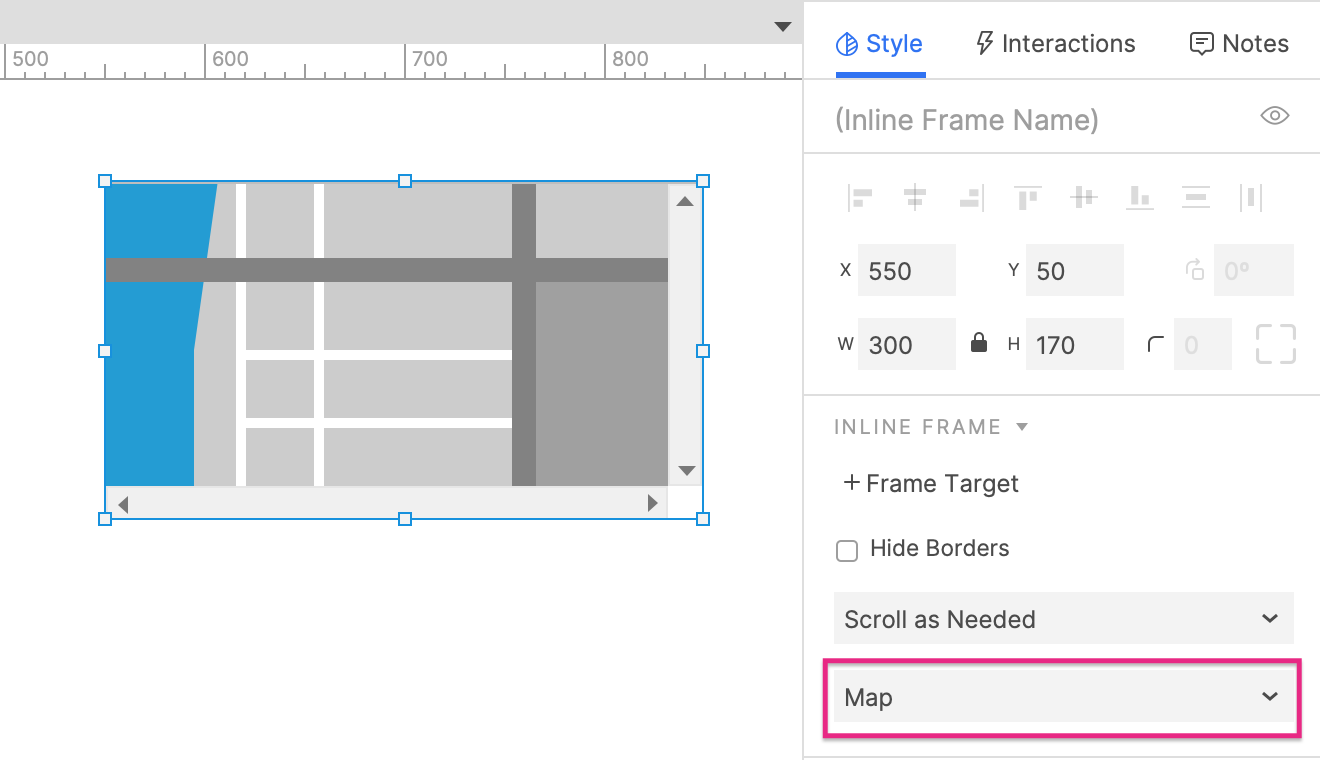1320x760 pixels.
Task: Open the Map preview image dropdown
Action: pos(1063,697)
